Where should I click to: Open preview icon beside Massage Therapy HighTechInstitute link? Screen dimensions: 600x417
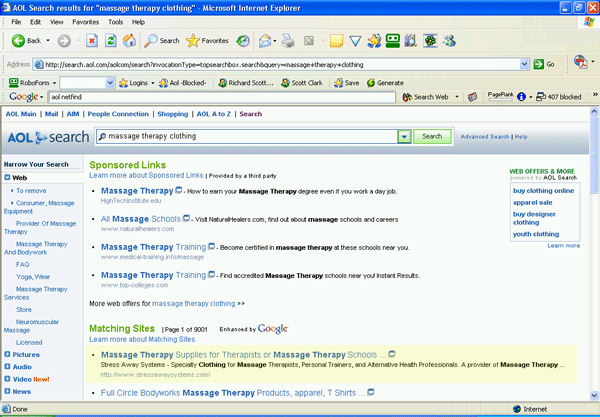[179, 190]
